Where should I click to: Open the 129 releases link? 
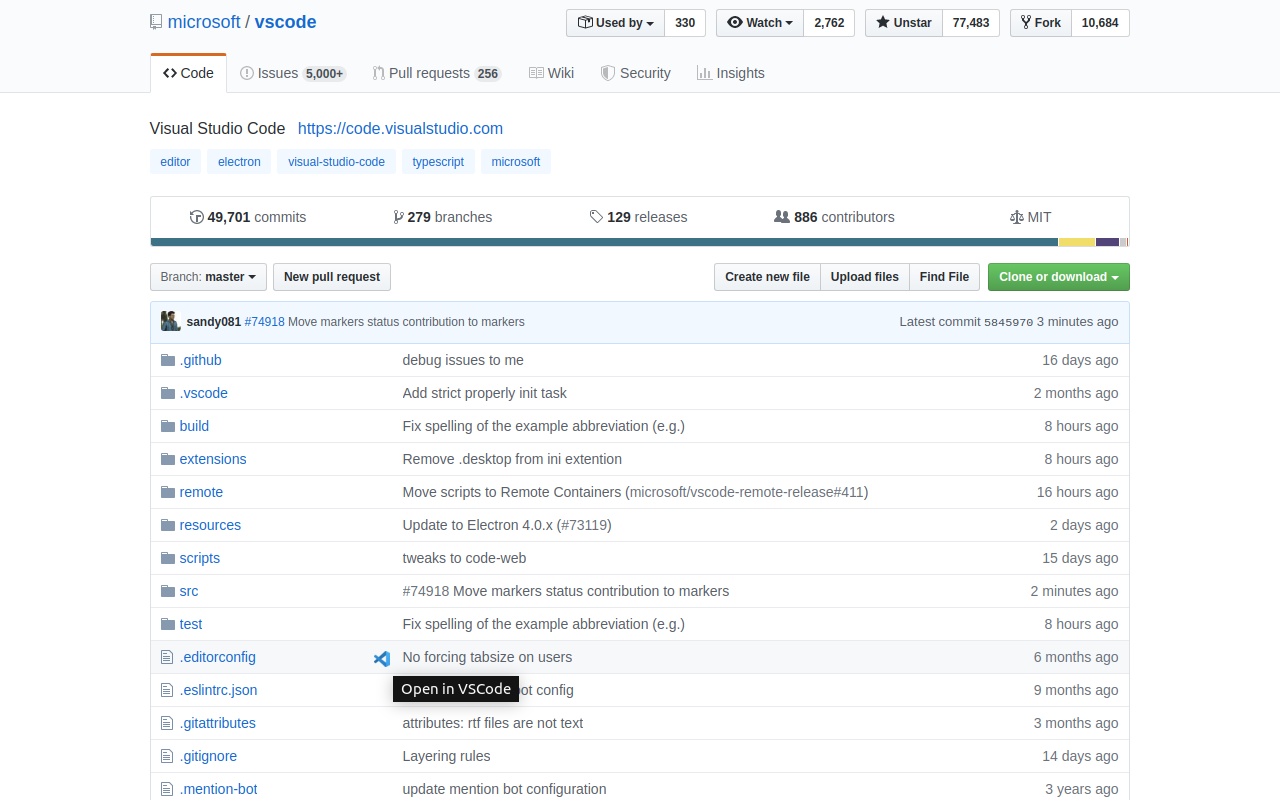[x=638, y=217]
